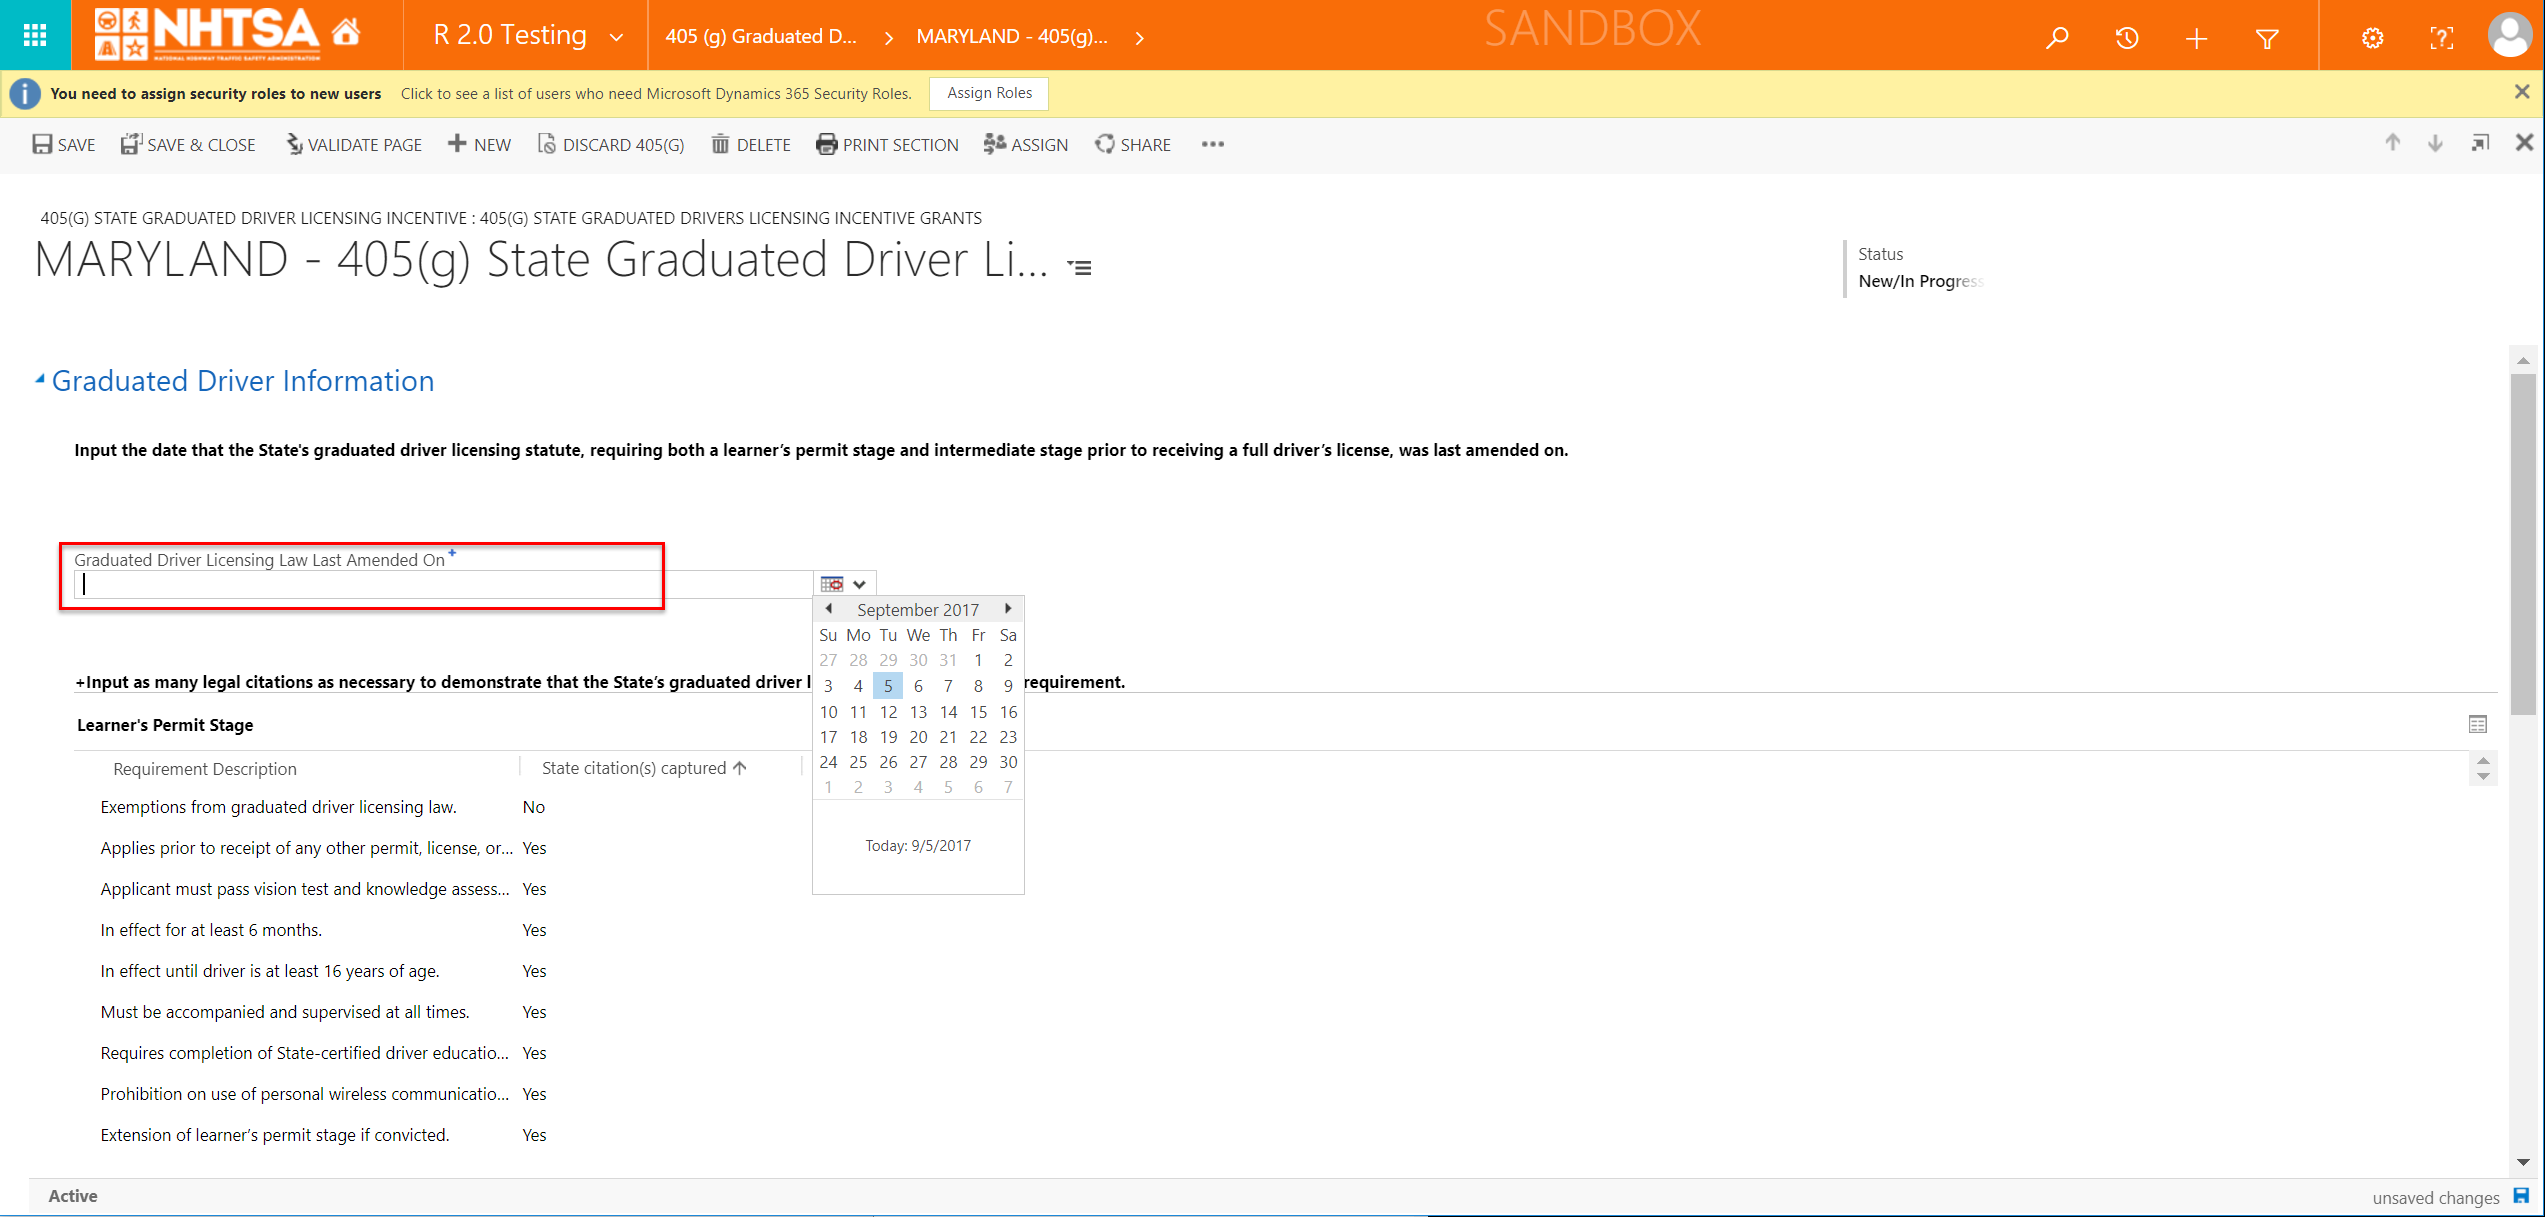Open recently viewed items history icon
The image size is (2545, 1217).
pyautogui.click(x=2126, y=38)
